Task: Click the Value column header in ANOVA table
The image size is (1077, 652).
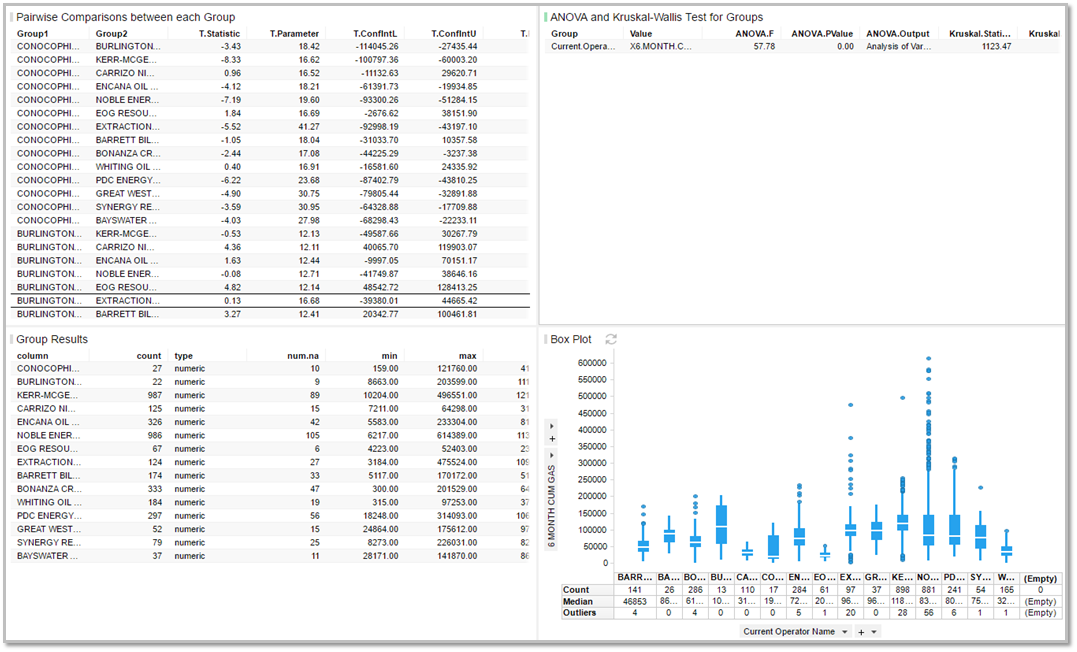Action: [x=641, y=34]
